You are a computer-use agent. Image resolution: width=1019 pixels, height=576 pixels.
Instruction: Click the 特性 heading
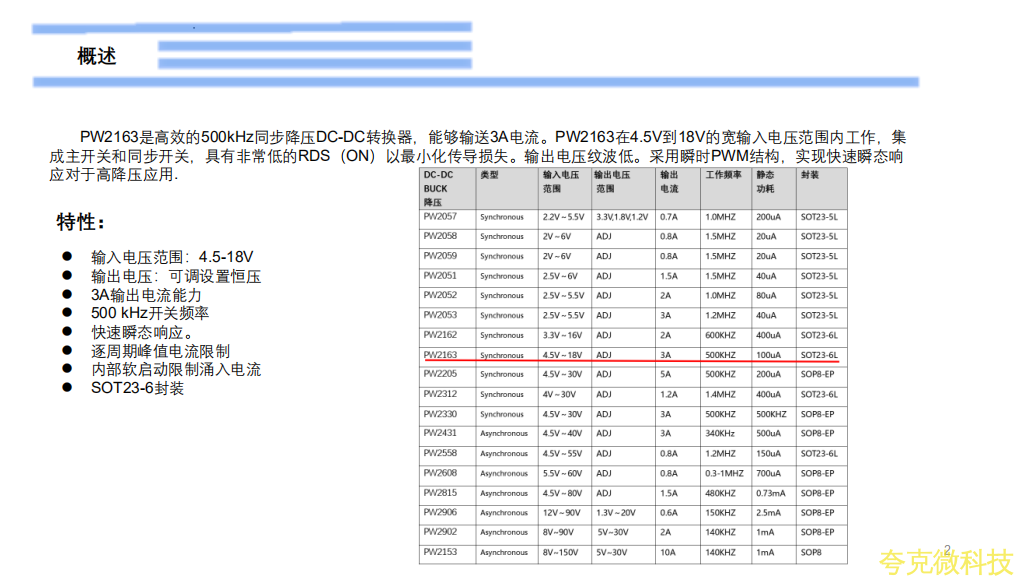tap(81, 222)
